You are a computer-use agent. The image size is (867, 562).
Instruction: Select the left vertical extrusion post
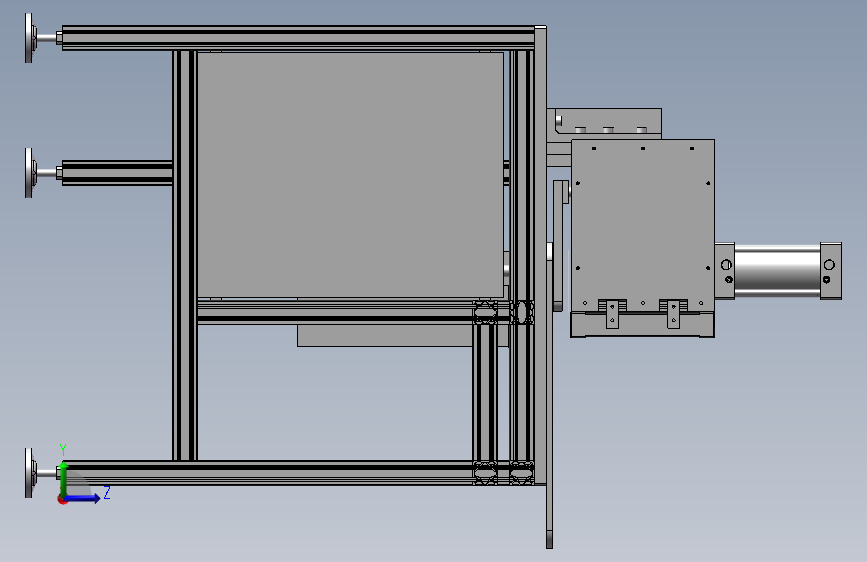185,256
